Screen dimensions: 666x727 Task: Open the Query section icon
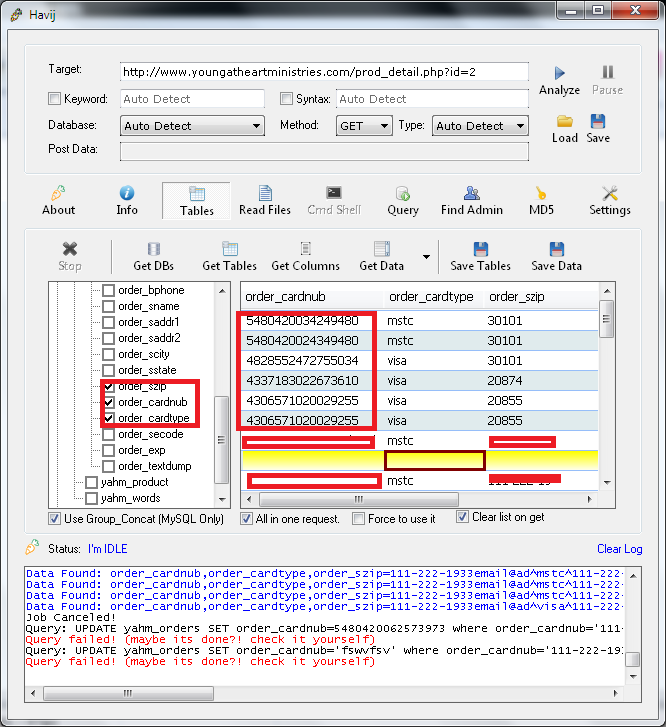pyautogui.click(x=403, y=193)
